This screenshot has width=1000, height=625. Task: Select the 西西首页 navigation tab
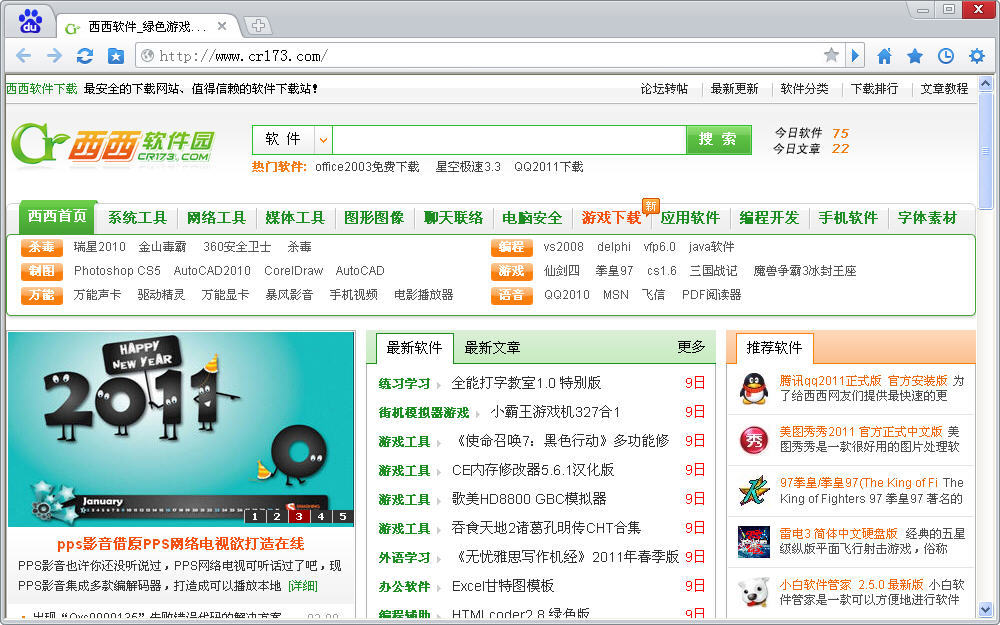click(x=57, y=216)
